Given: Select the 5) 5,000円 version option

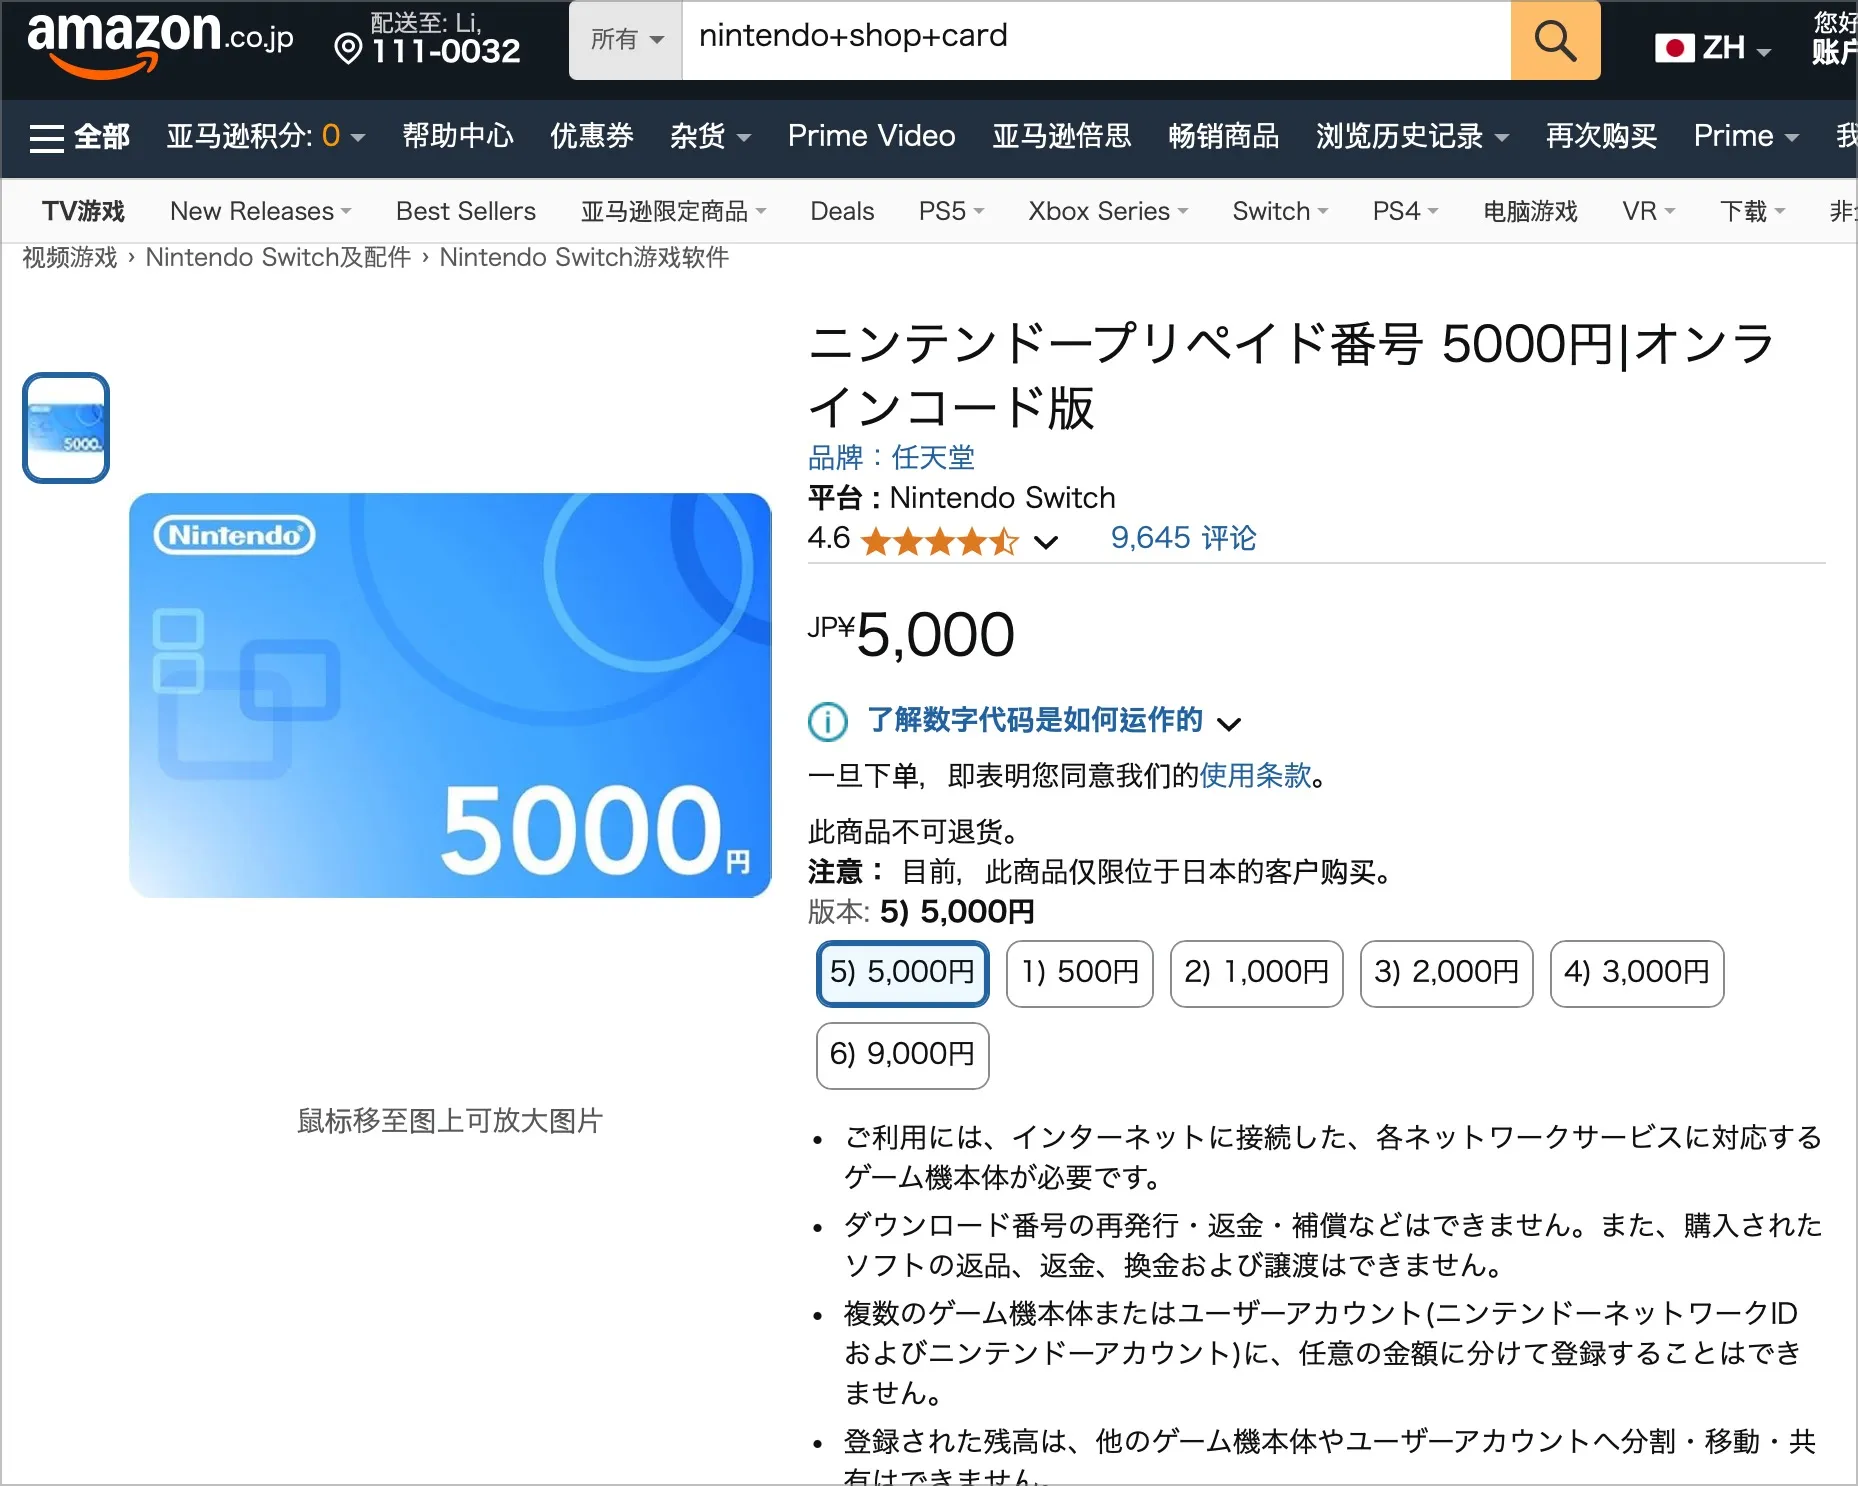Looking at the screenshot, I should click(x=902, y=973).
